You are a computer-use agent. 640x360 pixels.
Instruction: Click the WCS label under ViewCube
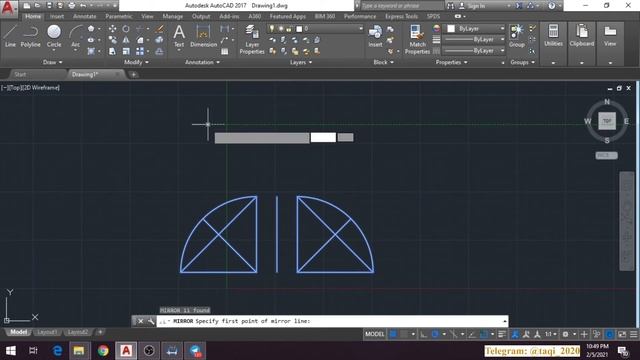pos(607,156)
